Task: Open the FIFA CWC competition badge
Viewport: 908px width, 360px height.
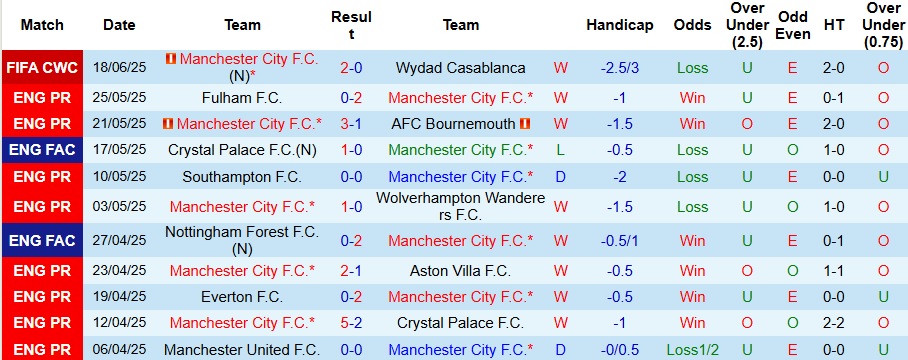Action: point(42,68)
